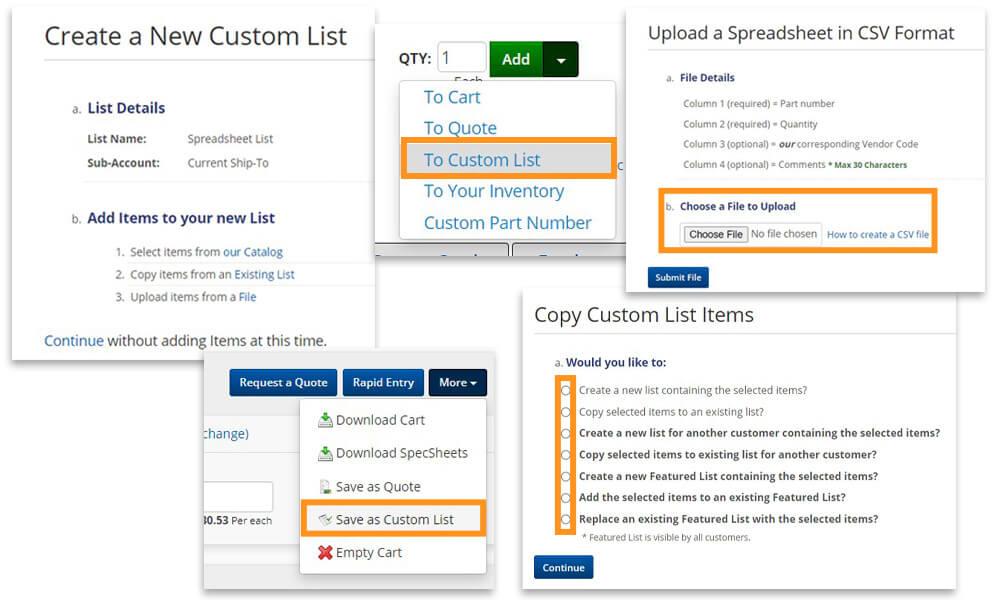1000x600 pixels.
Task: Click Continue button under Copy Custom List Items
Action: 563,567
